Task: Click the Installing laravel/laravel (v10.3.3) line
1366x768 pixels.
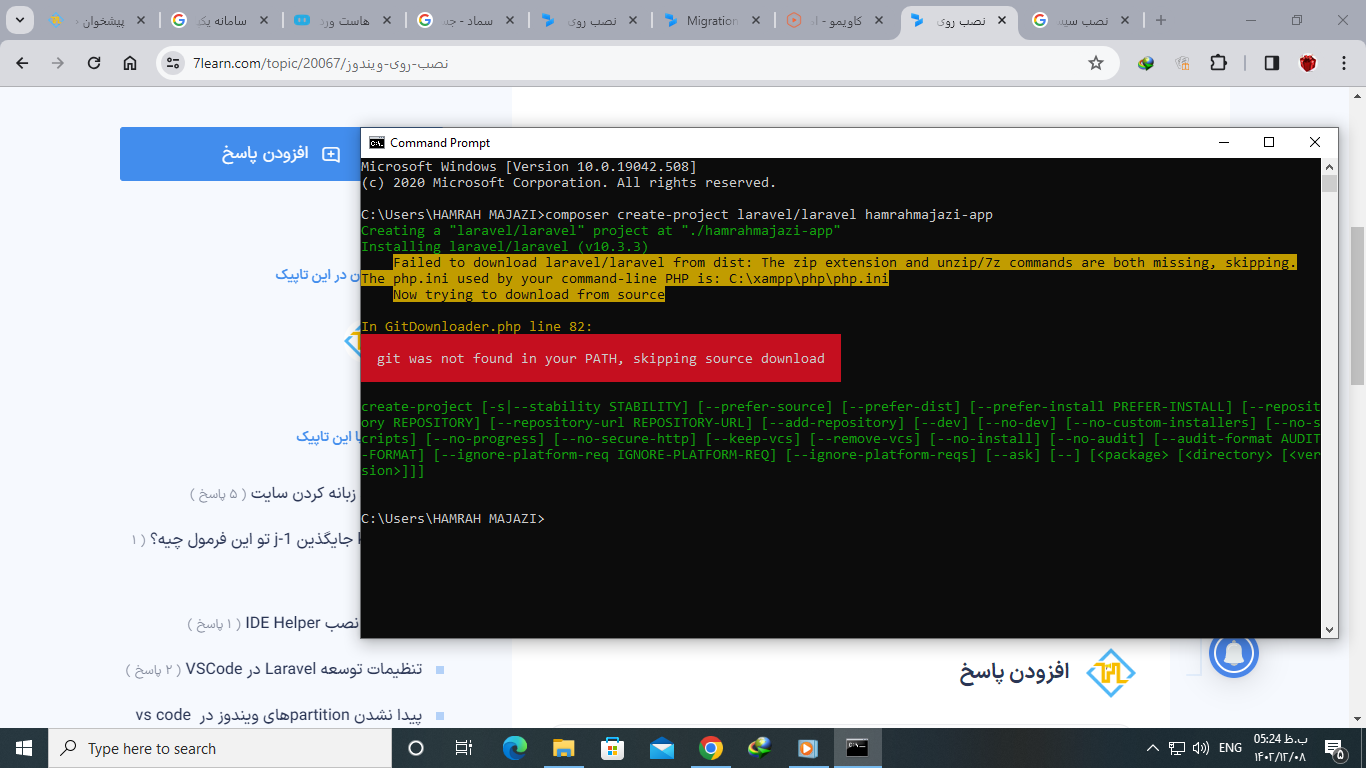Action: point(505,246)
